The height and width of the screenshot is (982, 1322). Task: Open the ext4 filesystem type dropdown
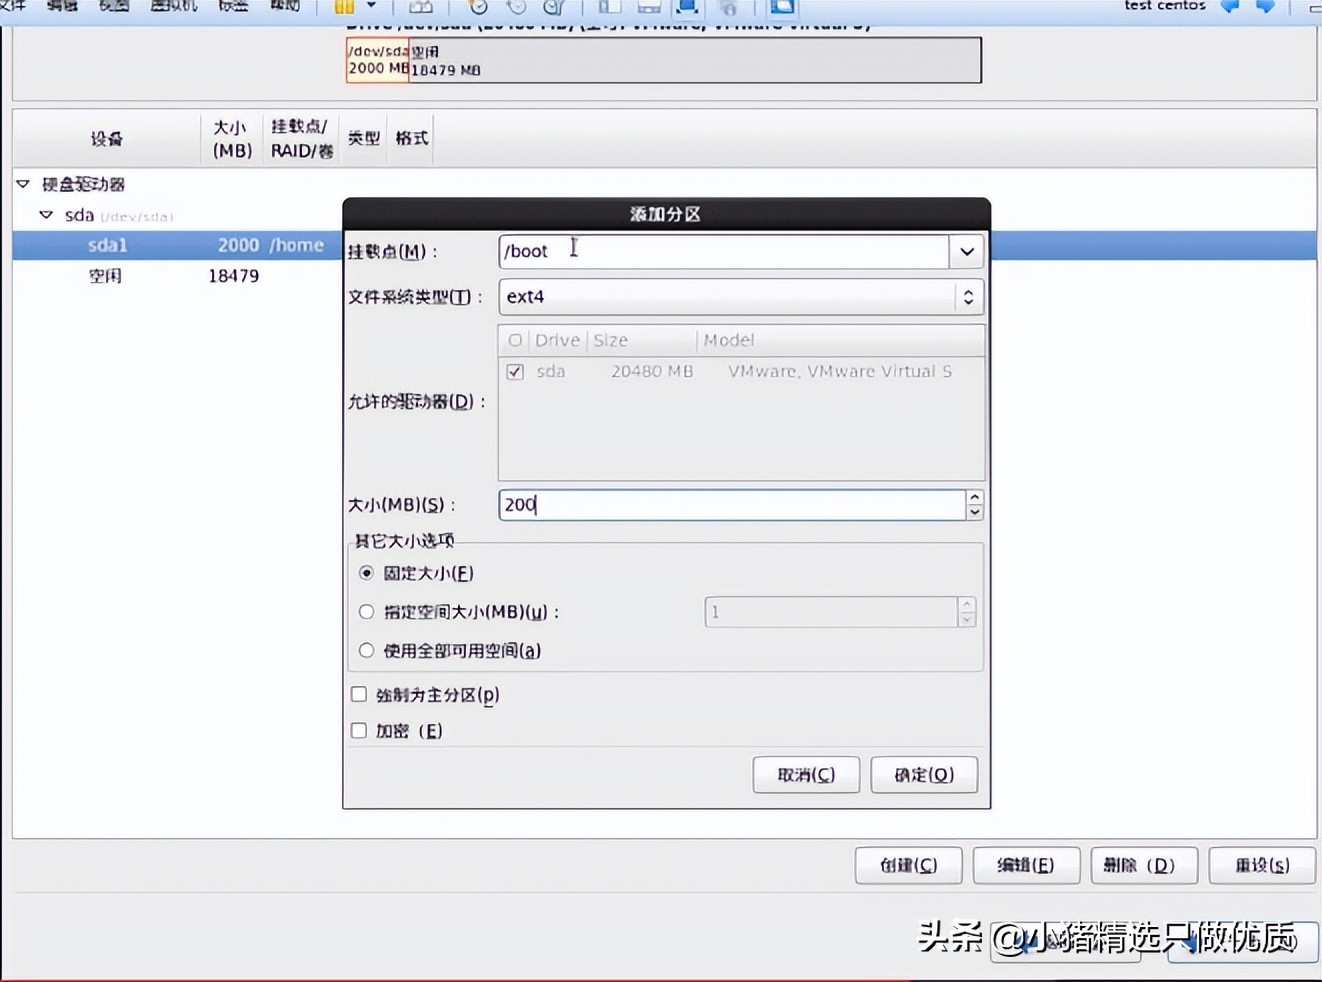click(x=966, y=296)
